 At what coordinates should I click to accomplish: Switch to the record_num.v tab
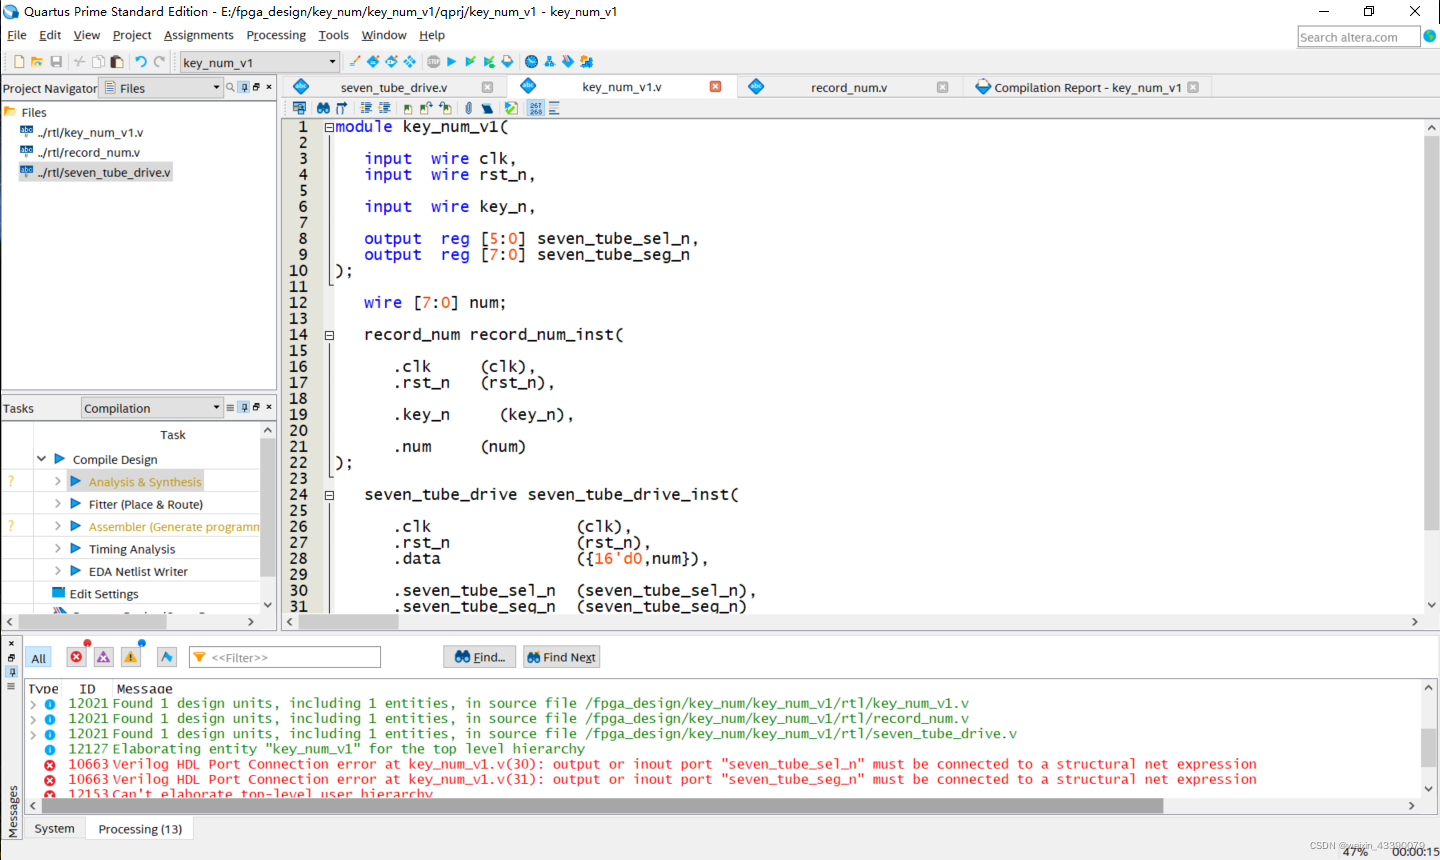[x=848, y=87]
